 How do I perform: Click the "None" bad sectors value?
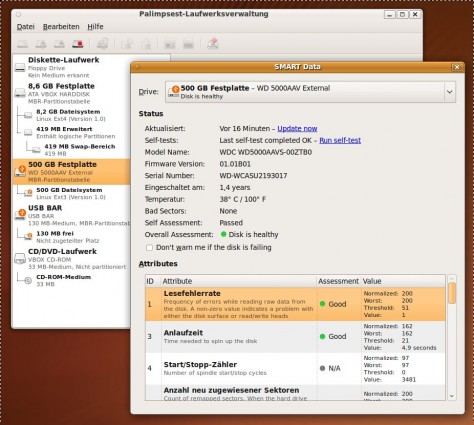pos(228,211)
